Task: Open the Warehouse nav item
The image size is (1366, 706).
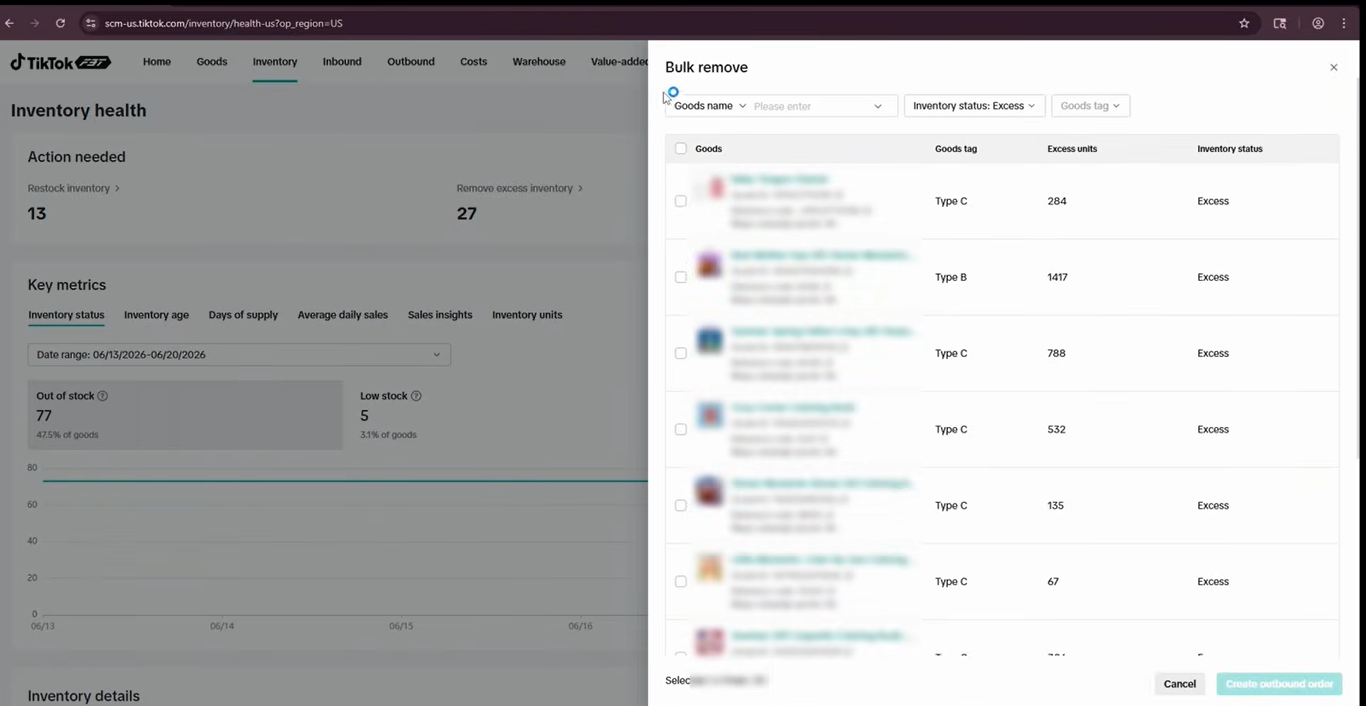Action: (x=539, y=62)
